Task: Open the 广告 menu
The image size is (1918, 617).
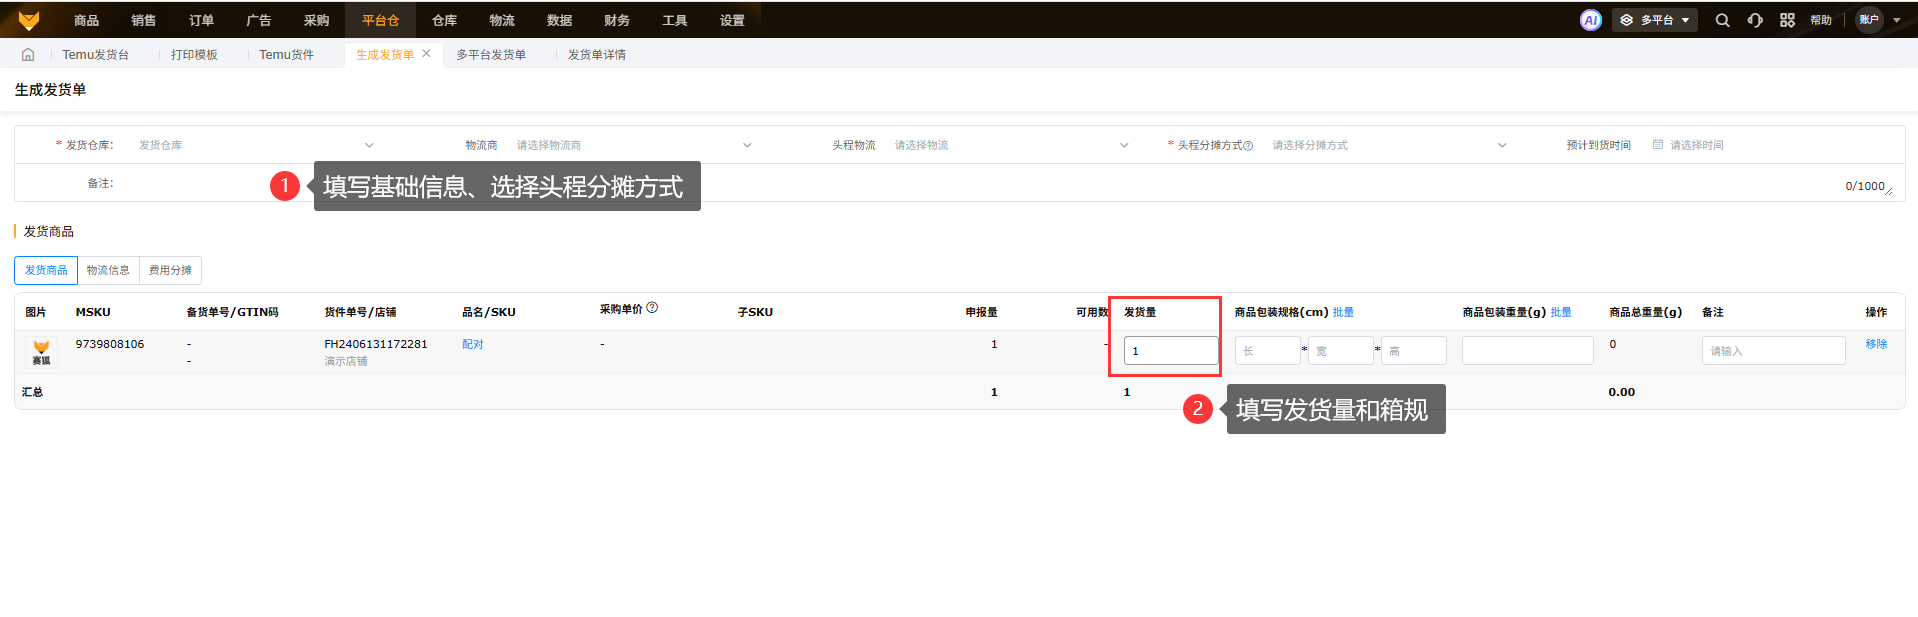Action: pyautogui.click(x=258, y=20)
